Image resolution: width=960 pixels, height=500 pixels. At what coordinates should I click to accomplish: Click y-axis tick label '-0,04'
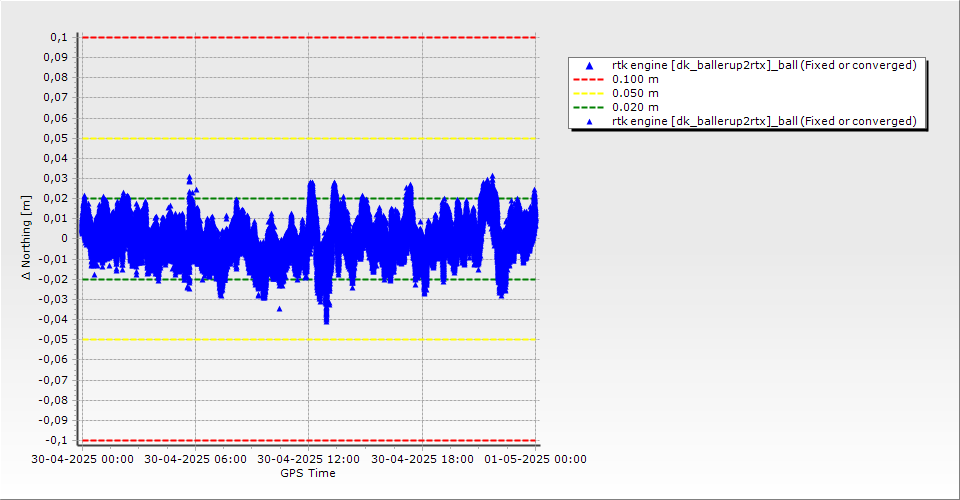[53, 319]
